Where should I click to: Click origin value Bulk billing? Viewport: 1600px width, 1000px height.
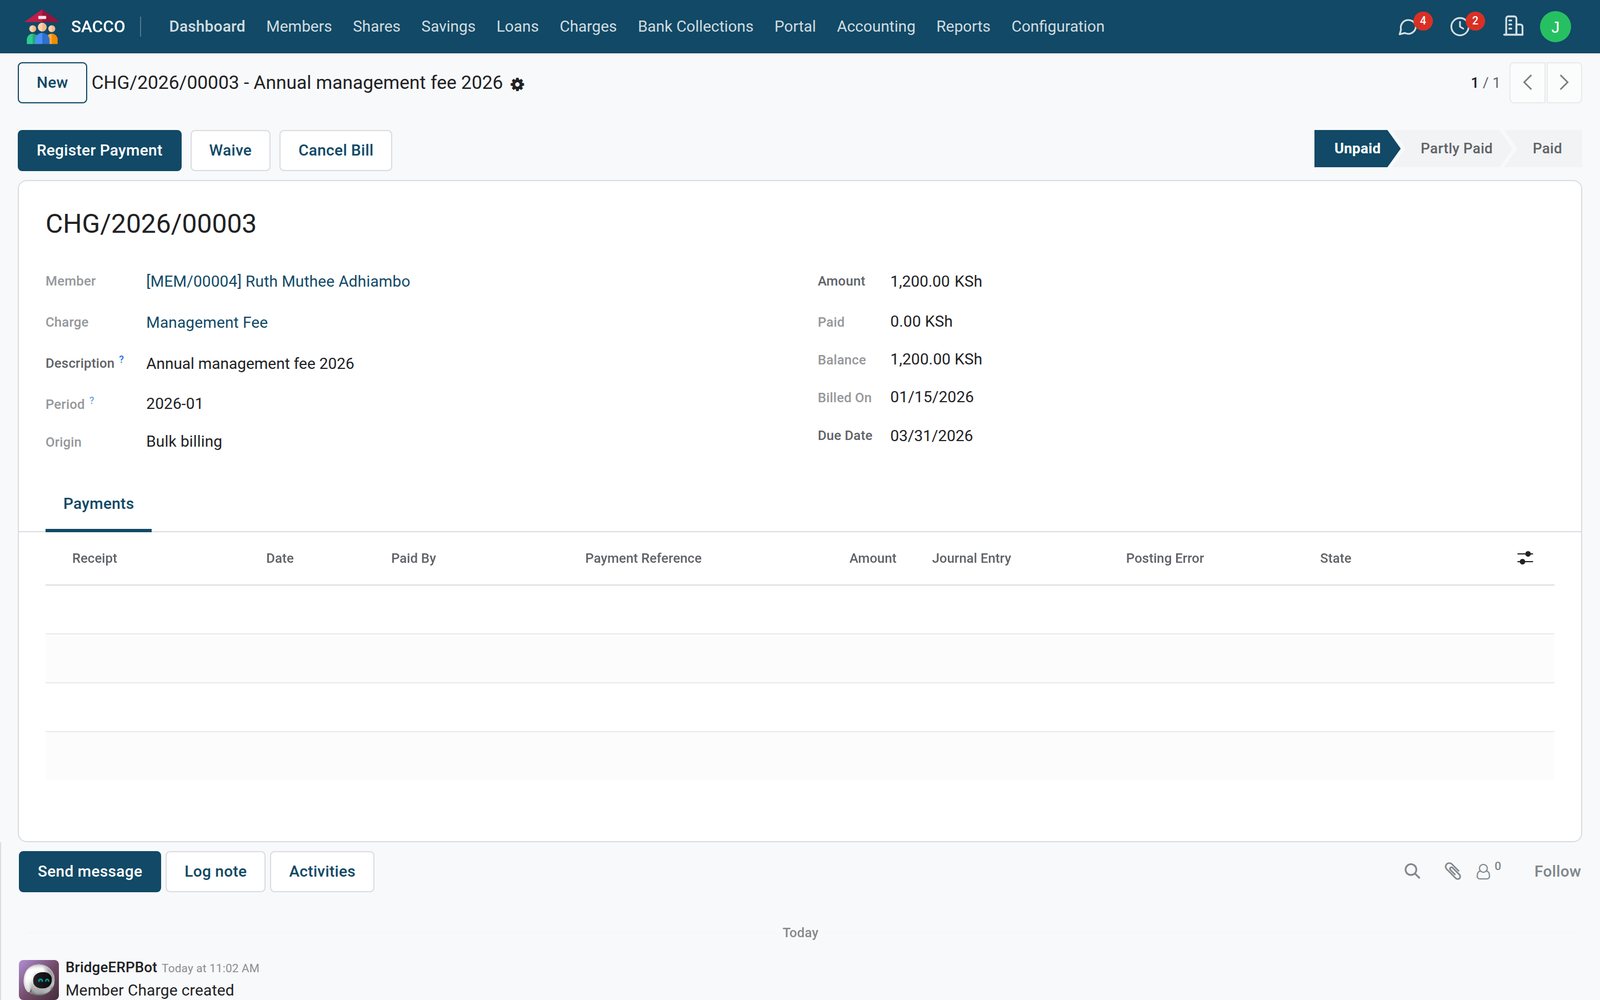point(184,442)
